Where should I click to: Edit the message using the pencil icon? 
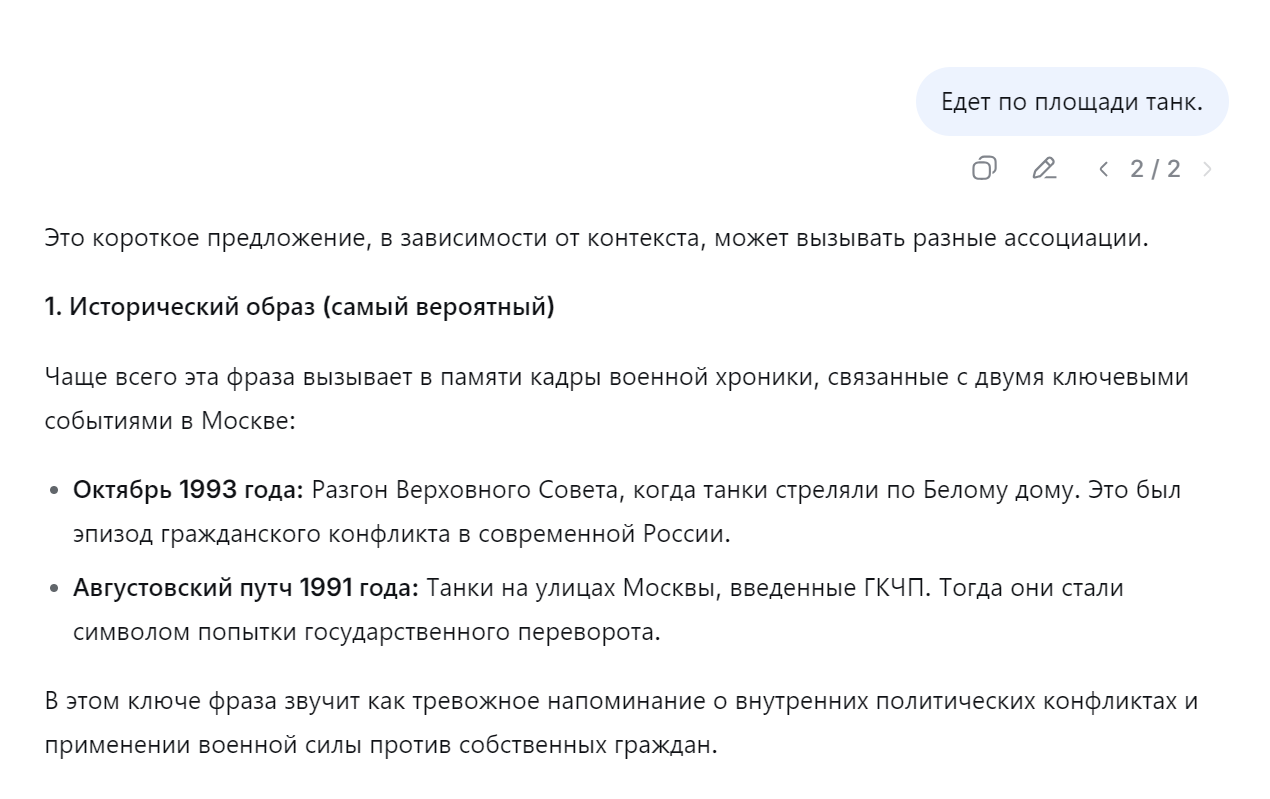(1044, 168)
